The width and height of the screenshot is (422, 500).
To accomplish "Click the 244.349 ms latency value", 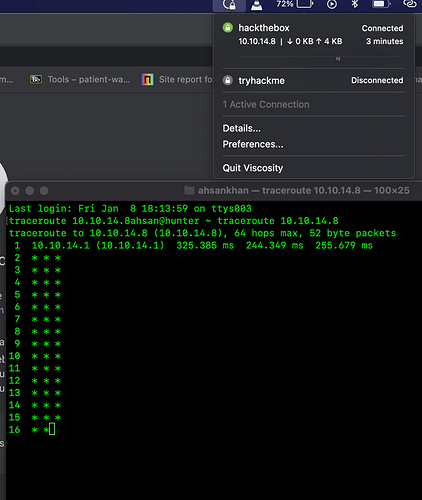I will tap(275, 245).
